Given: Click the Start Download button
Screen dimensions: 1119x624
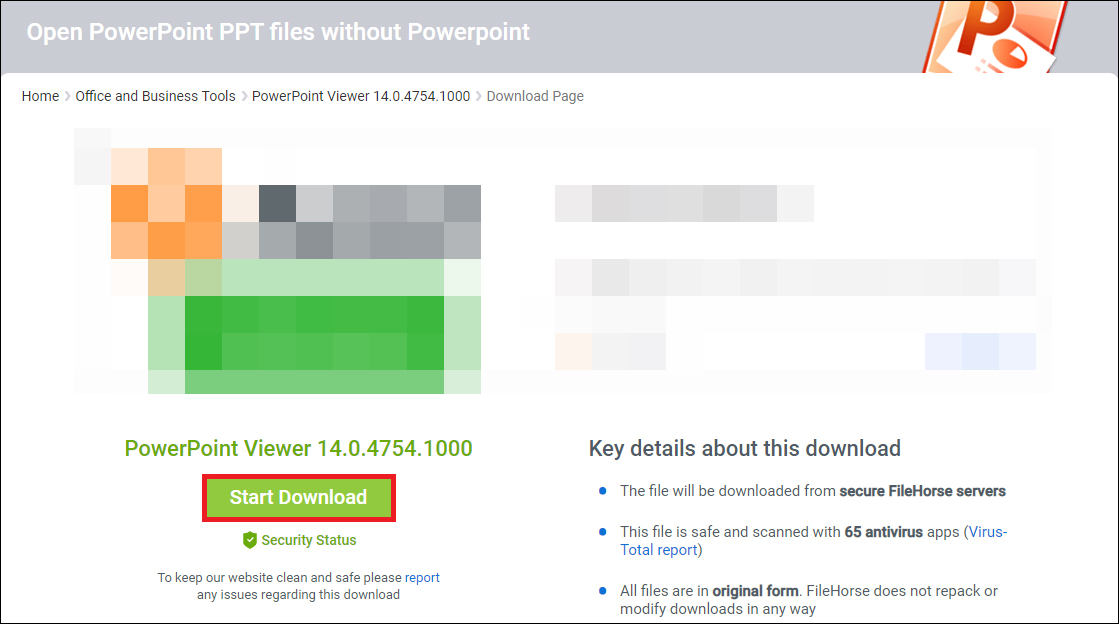Looking at the screenshot, I should tap(298, 498).
